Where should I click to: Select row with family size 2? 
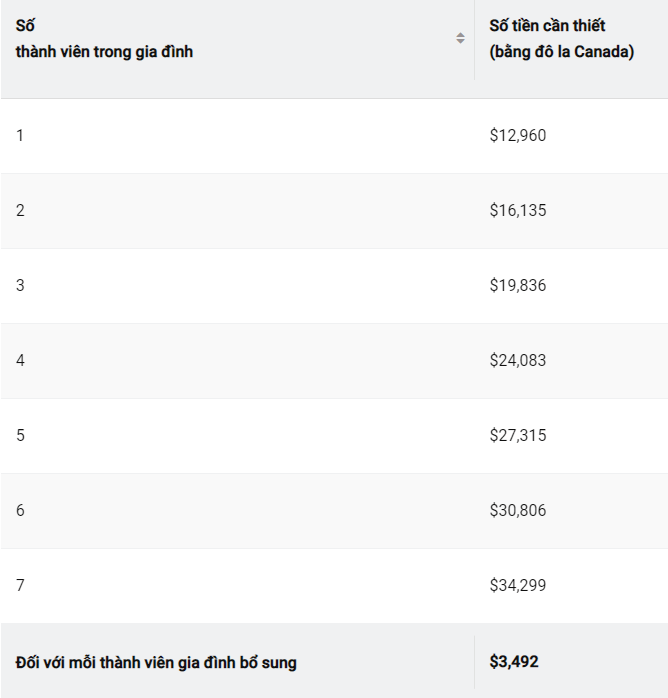coord(334,211)
